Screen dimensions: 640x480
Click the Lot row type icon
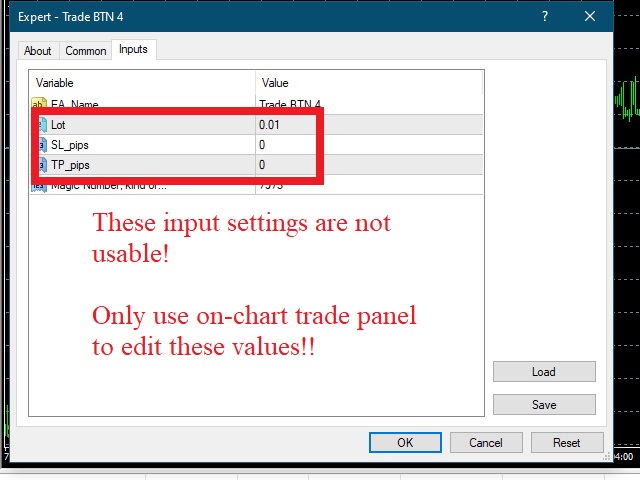[42, 125]
